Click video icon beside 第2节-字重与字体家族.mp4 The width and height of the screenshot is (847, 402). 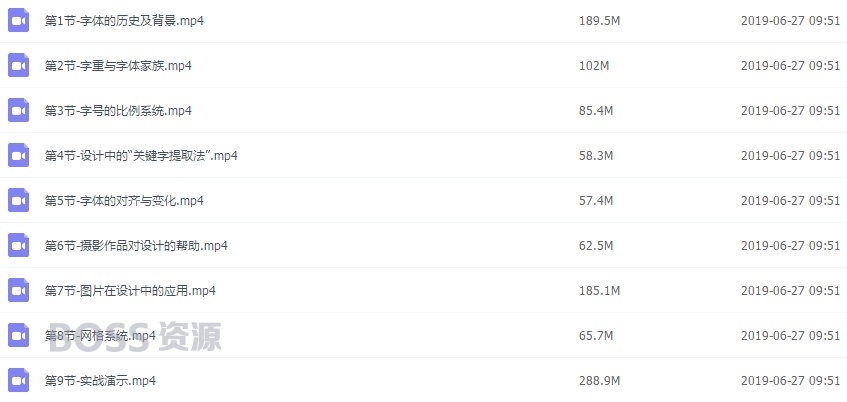(x=18, y=66)
